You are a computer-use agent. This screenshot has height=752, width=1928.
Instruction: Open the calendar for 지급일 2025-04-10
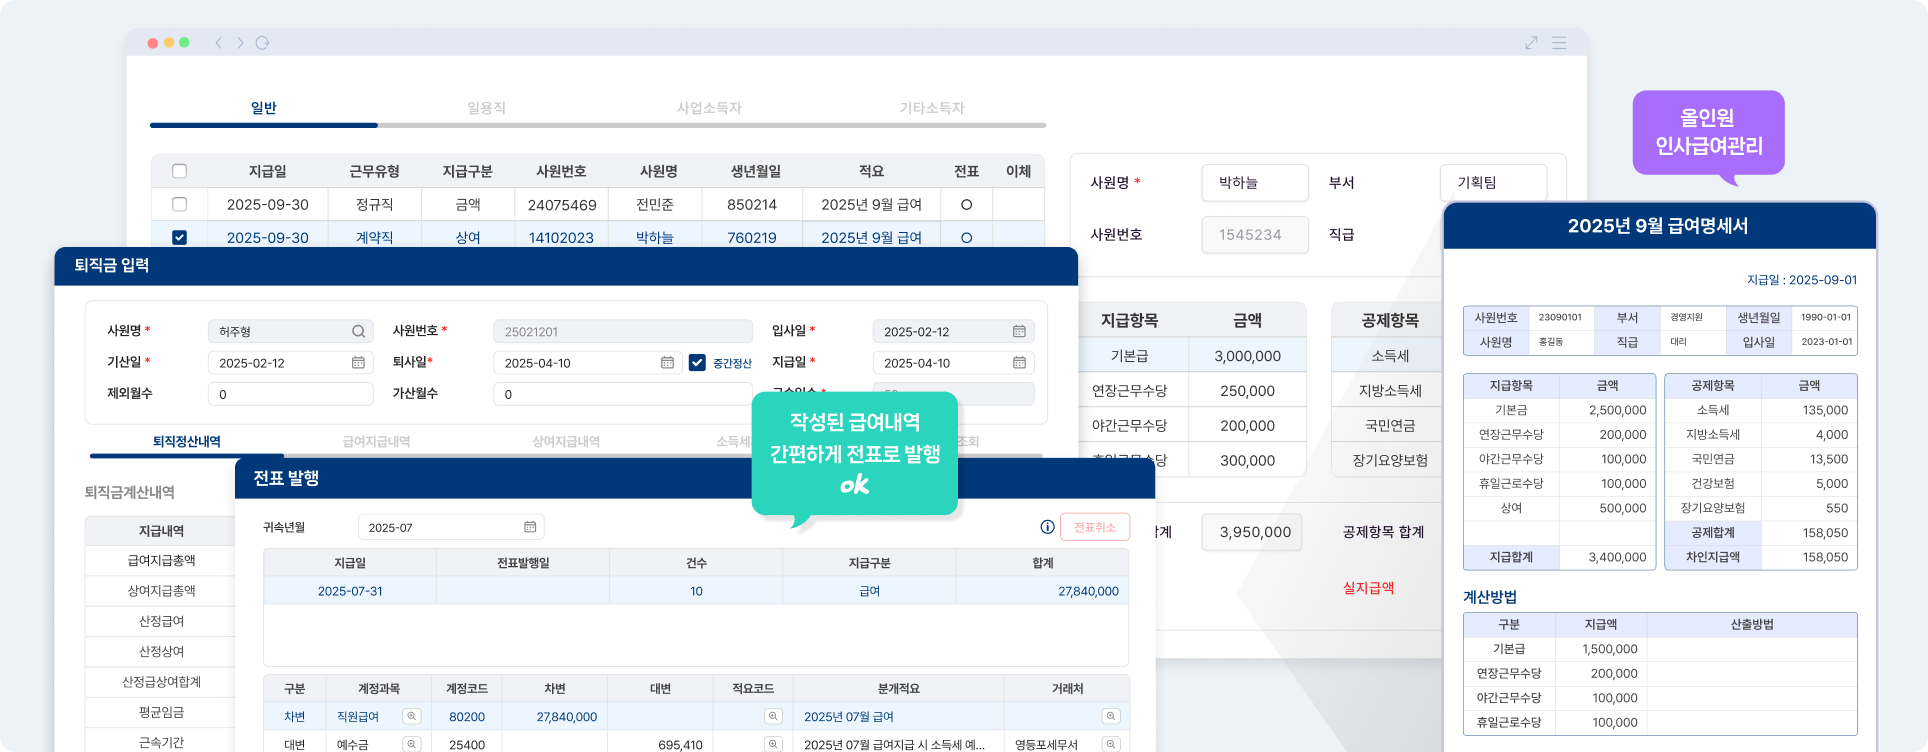pyautogui.click(x=1019, y=363)
